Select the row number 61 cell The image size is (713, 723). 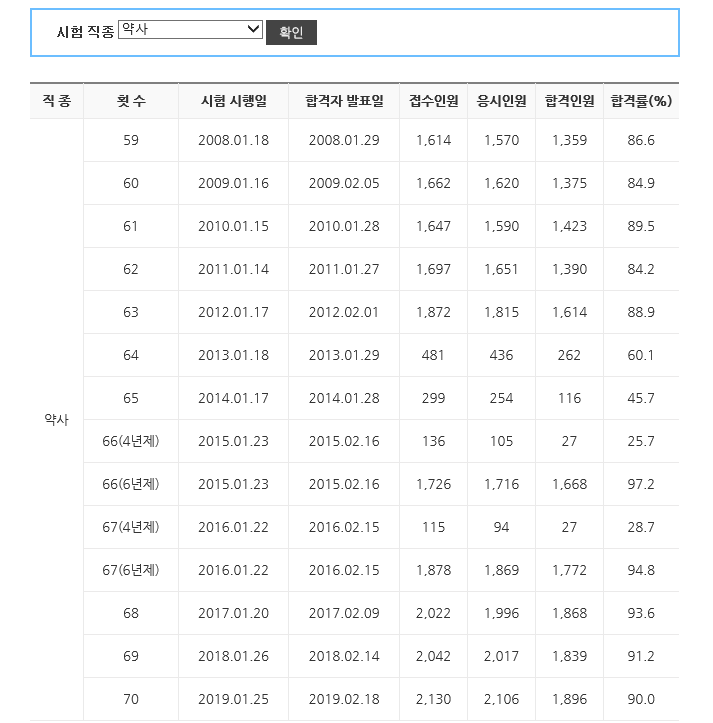tap(131, 226)
